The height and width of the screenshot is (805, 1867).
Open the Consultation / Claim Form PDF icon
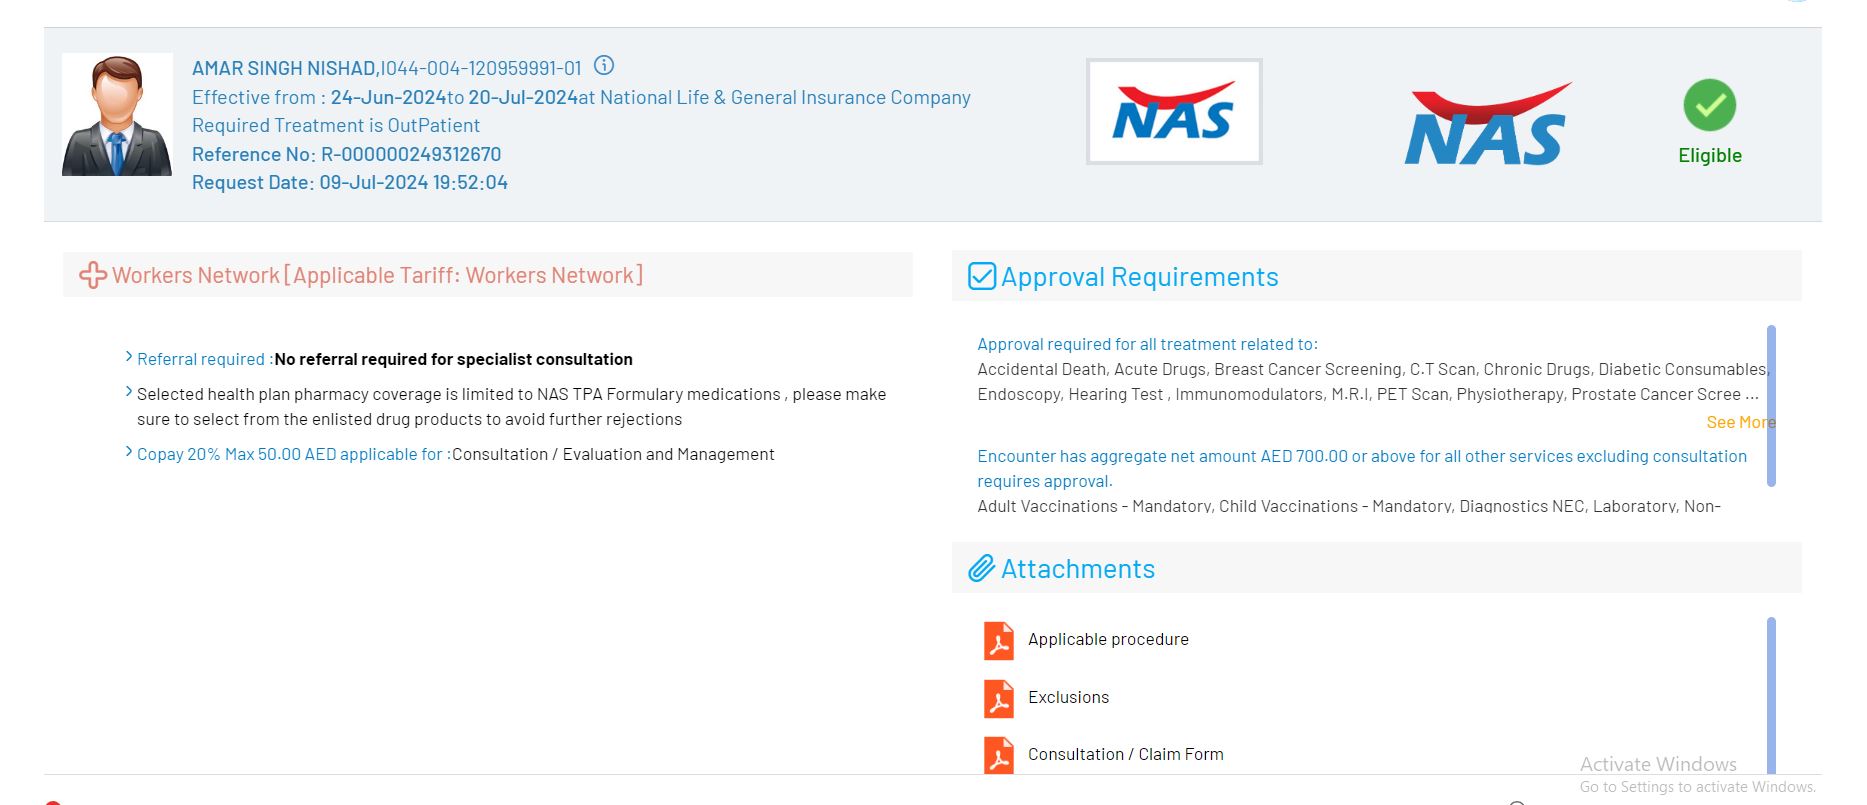coord(998,756)
